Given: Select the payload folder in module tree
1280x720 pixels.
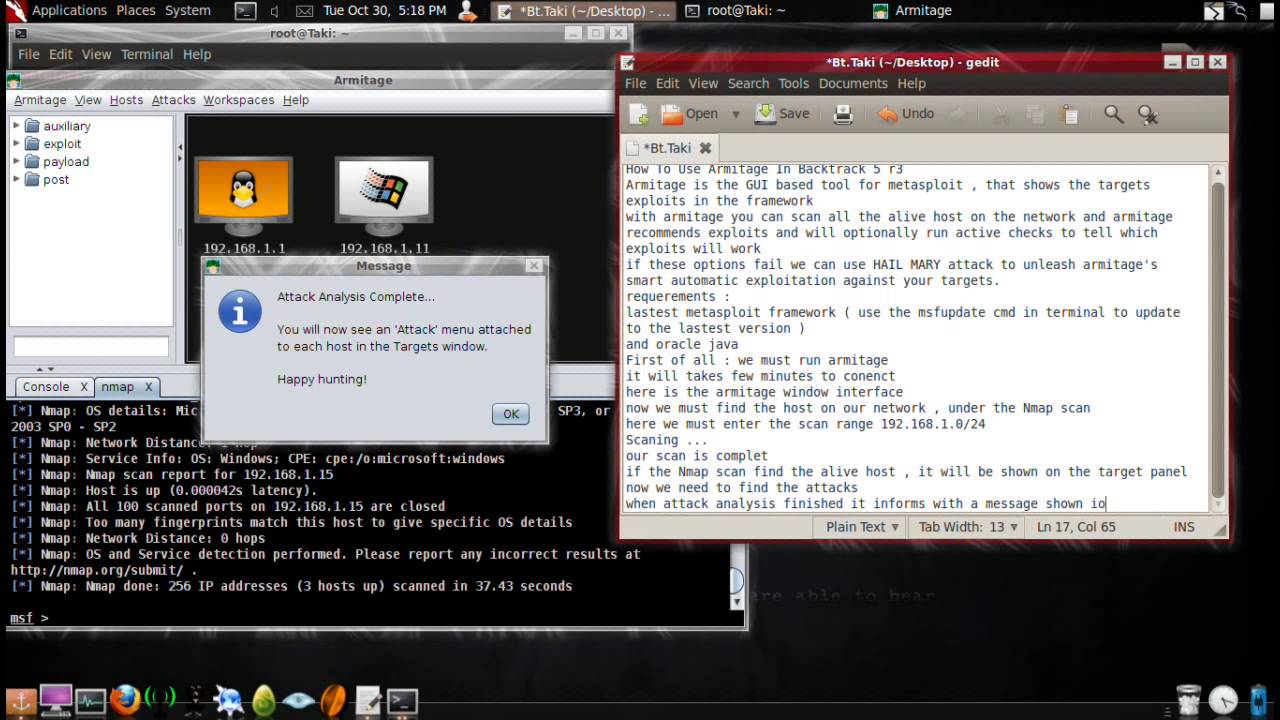Looking at the screenshot, I should point(56,162).
